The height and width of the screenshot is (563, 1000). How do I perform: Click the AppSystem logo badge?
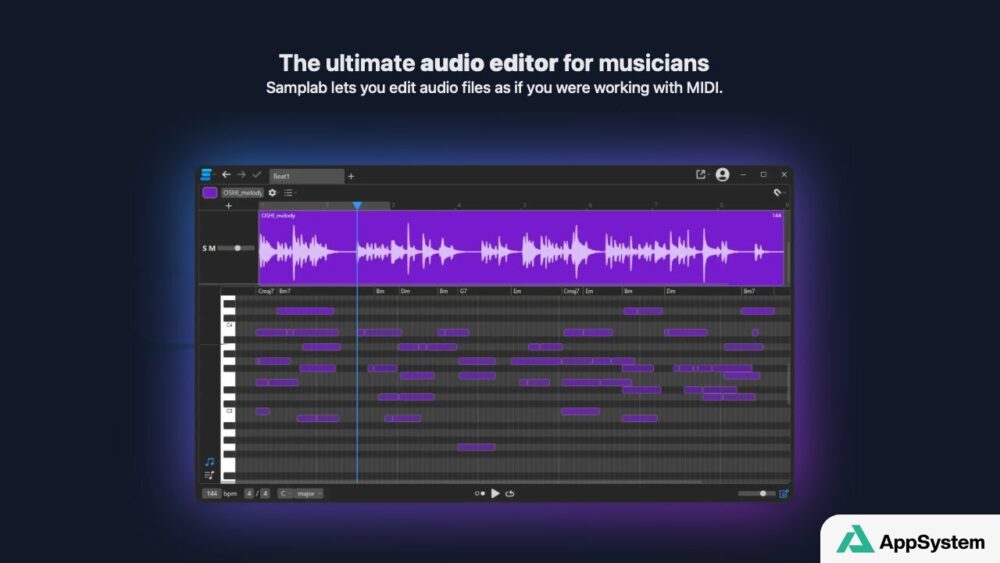911,541
